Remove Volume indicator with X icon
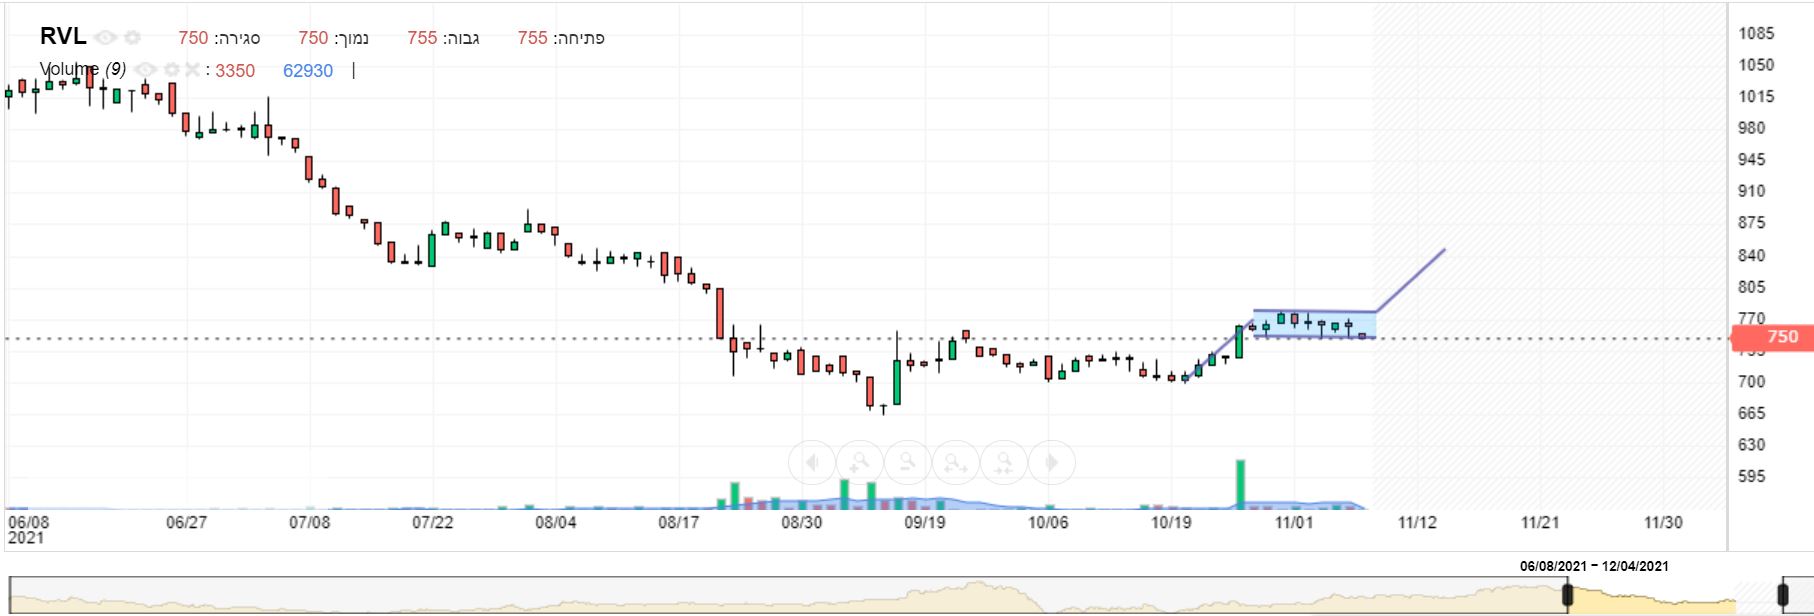 (192, 70)
